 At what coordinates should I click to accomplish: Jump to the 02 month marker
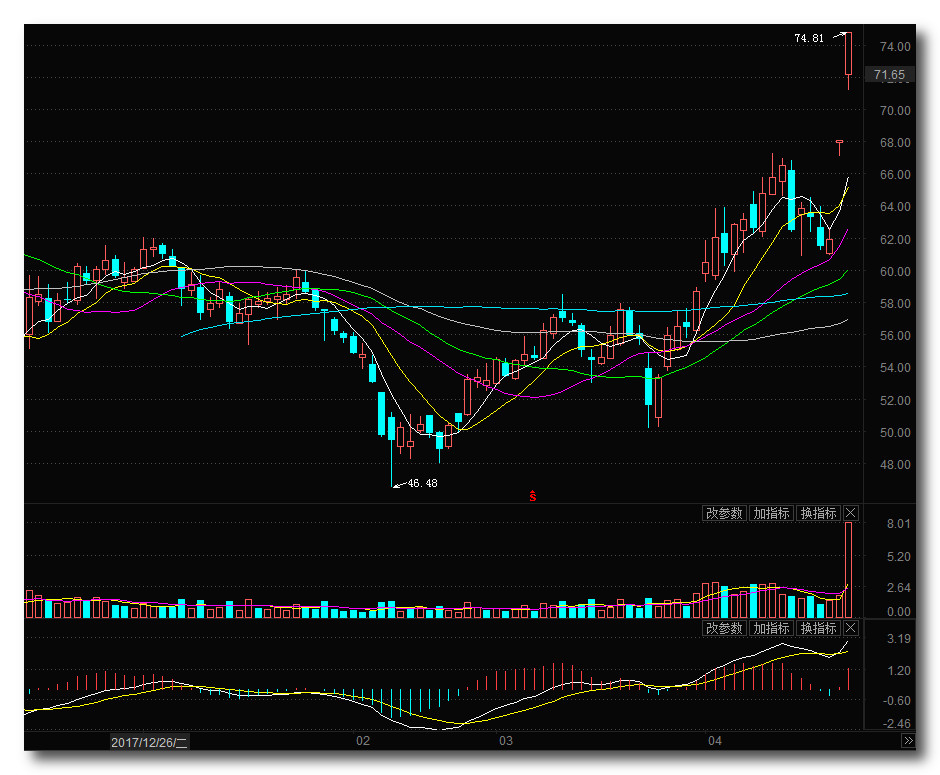tap(363, 742)
